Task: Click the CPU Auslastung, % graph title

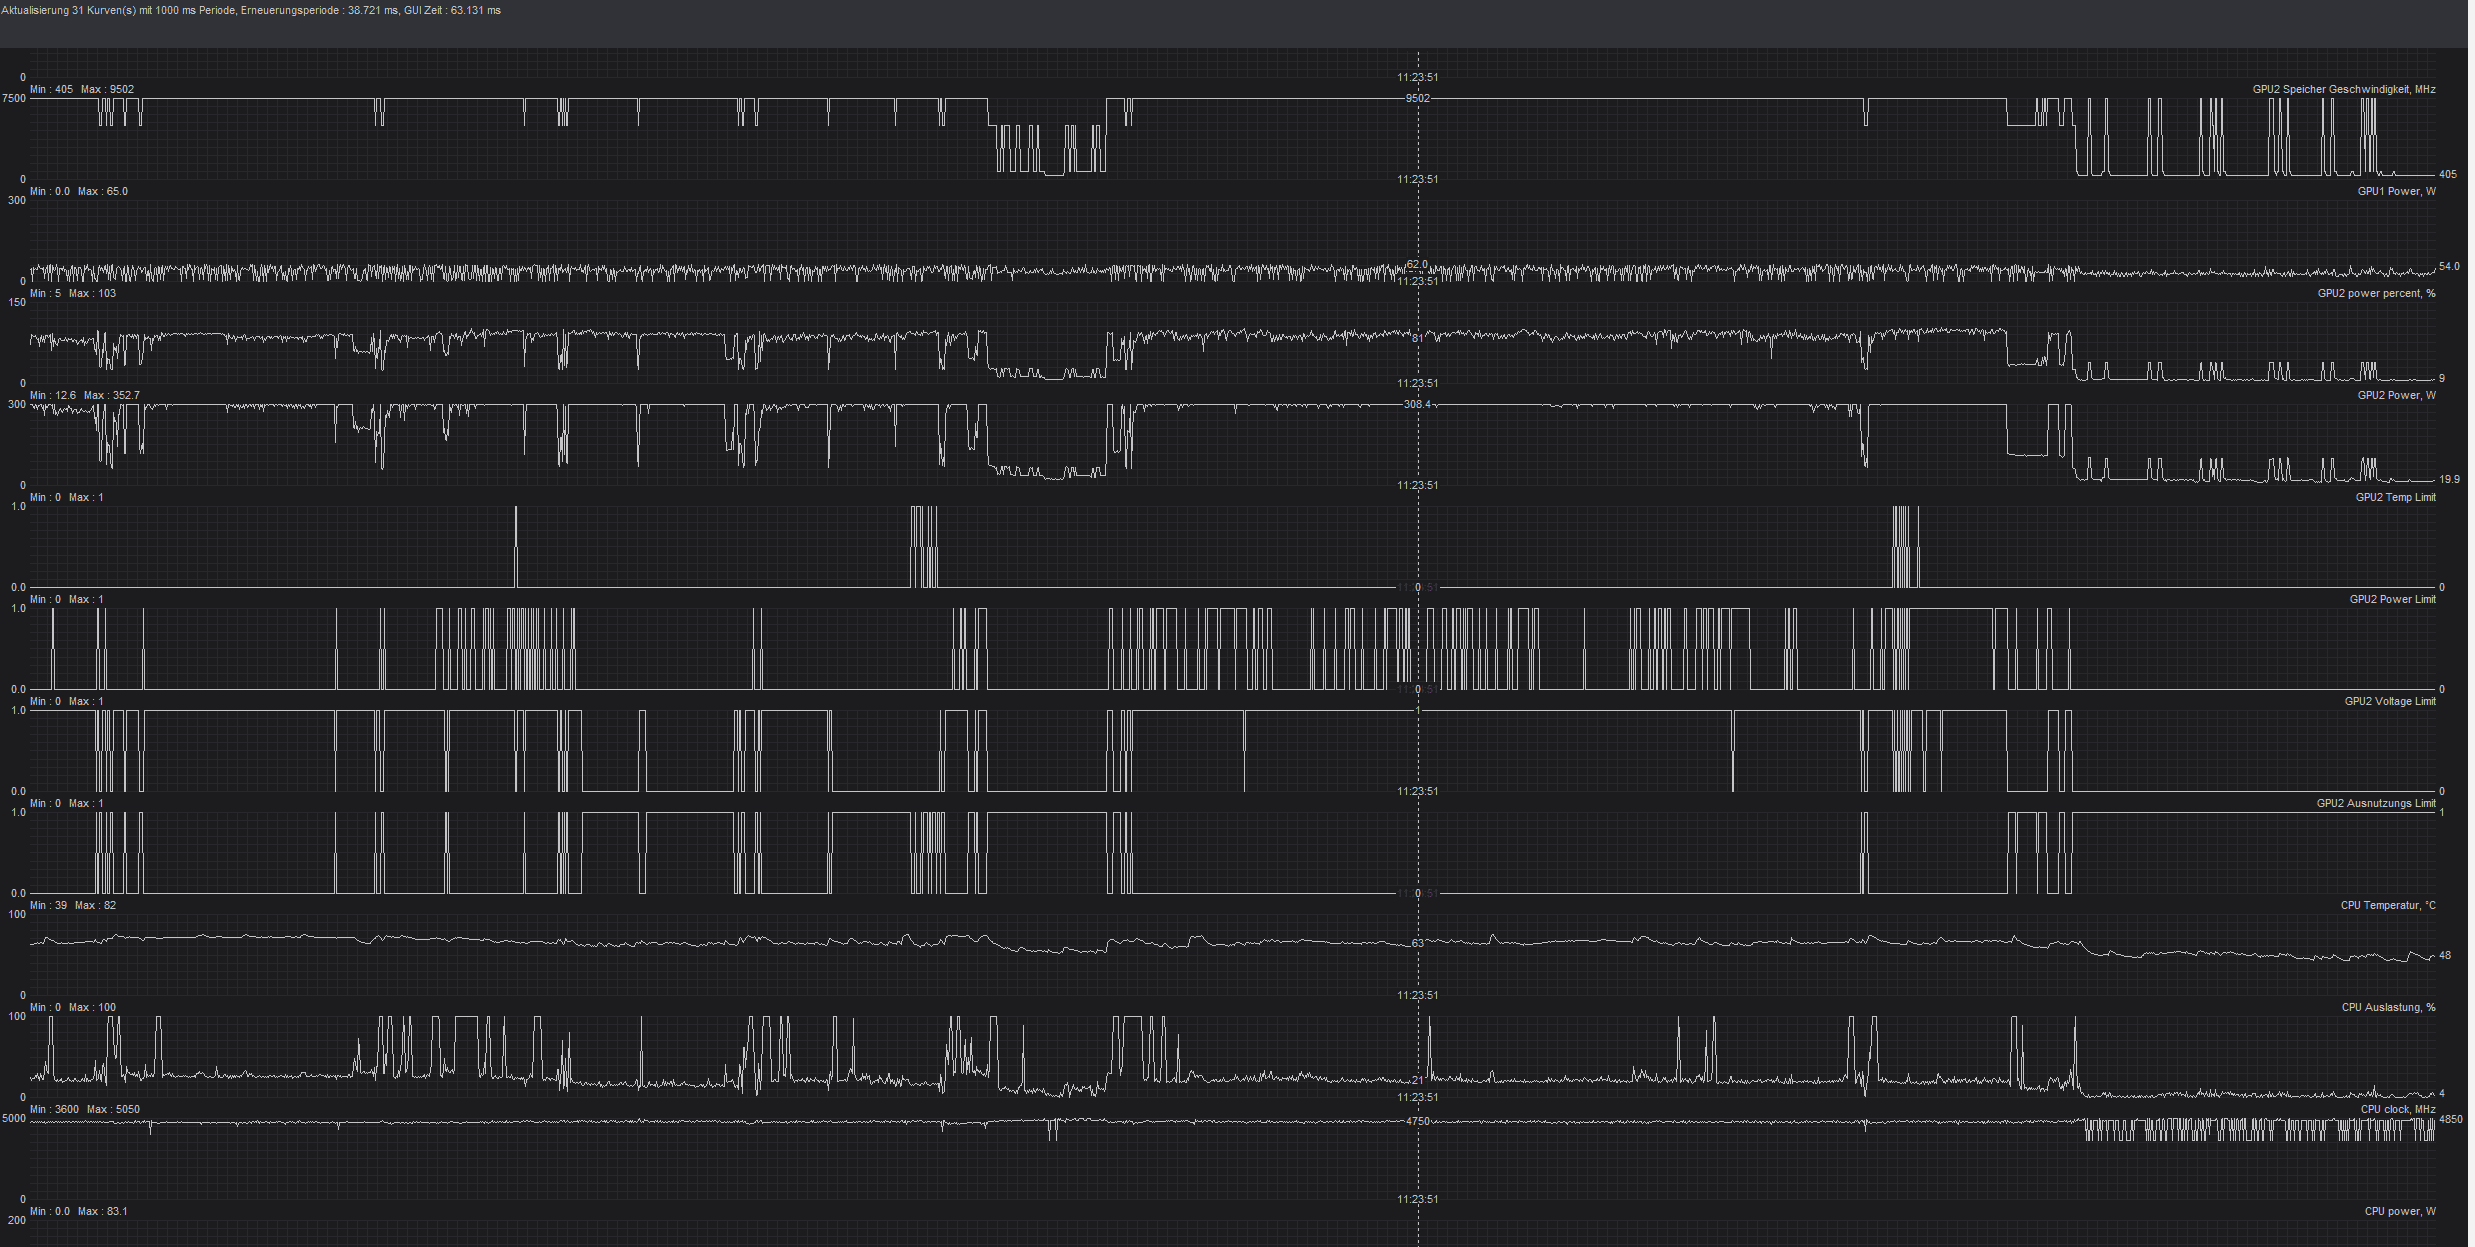Action: pyautogui.click(x=2388, y=1007)
